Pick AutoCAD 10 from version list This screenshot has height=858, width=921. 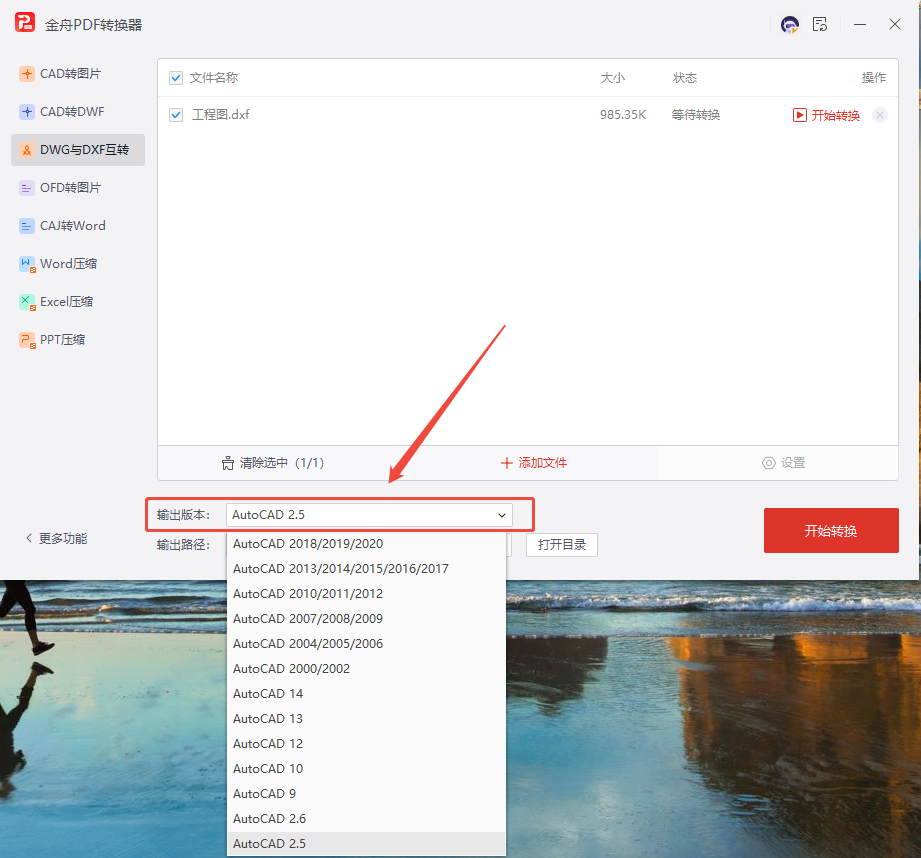point(366,769)
